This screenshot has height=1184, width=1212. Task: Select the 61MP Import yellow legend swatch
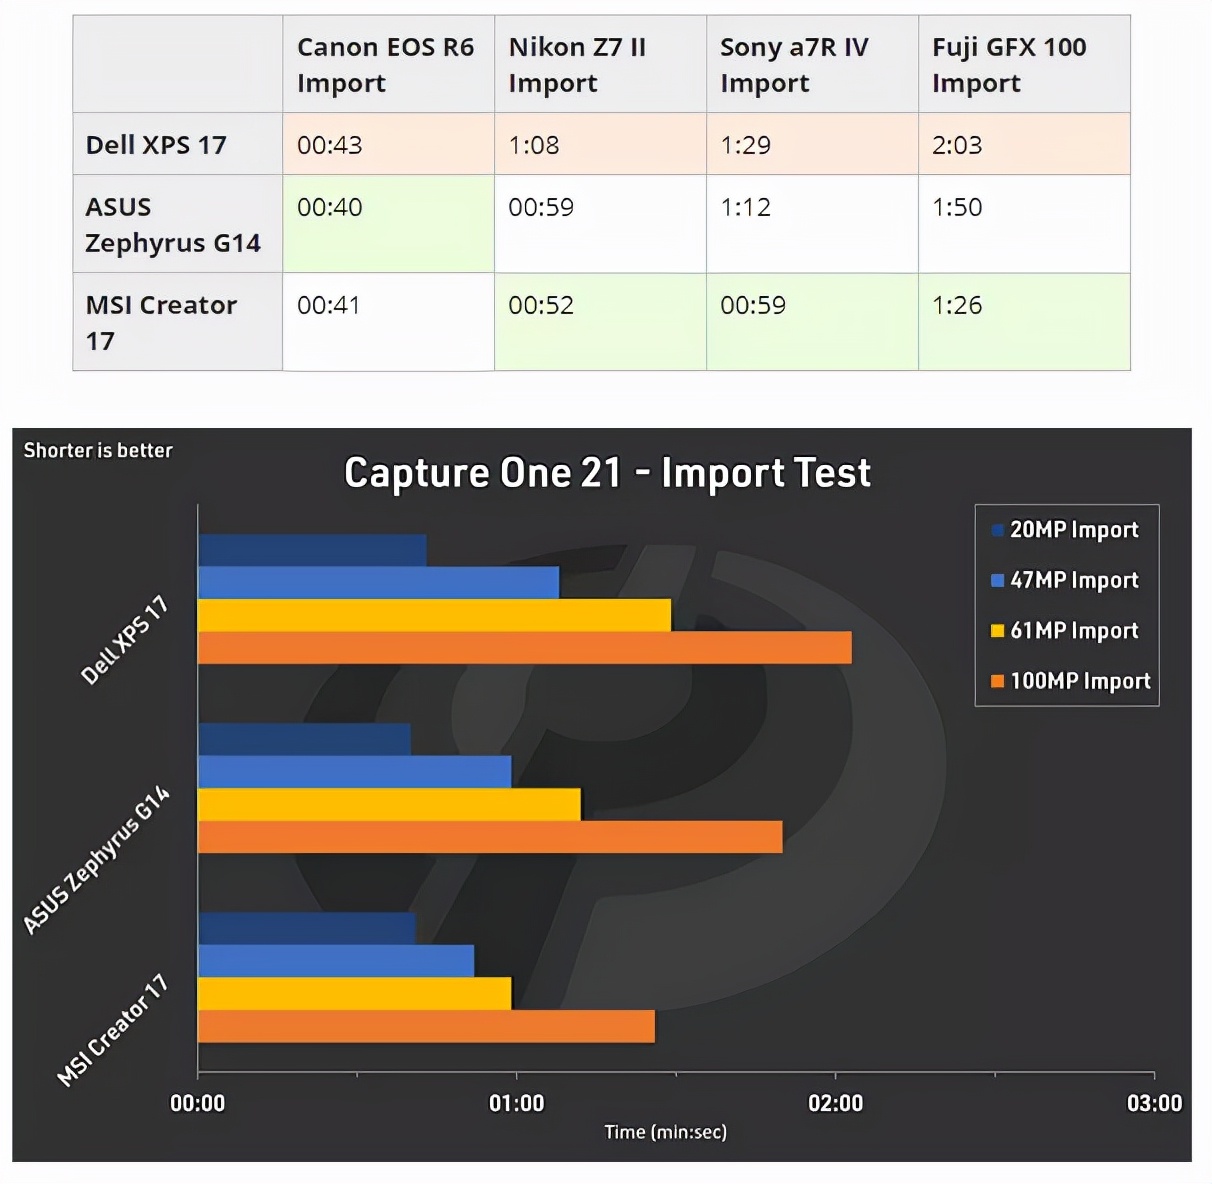997,630
